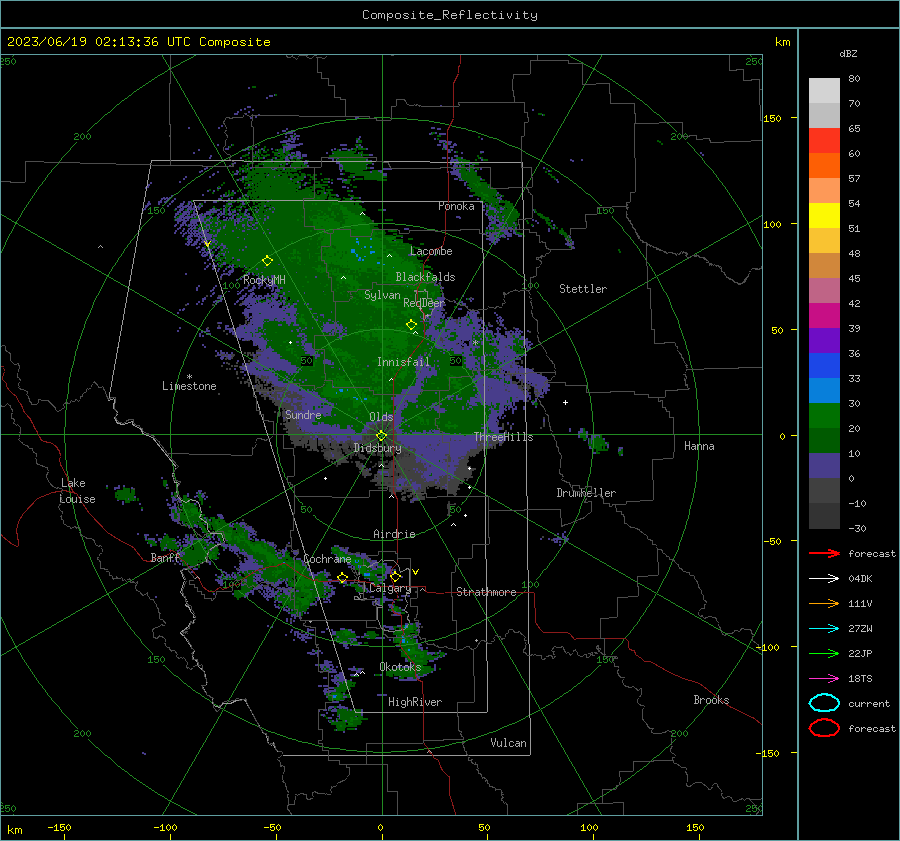Click the orange 57–60 dBZ color swatch

(824, 166)
